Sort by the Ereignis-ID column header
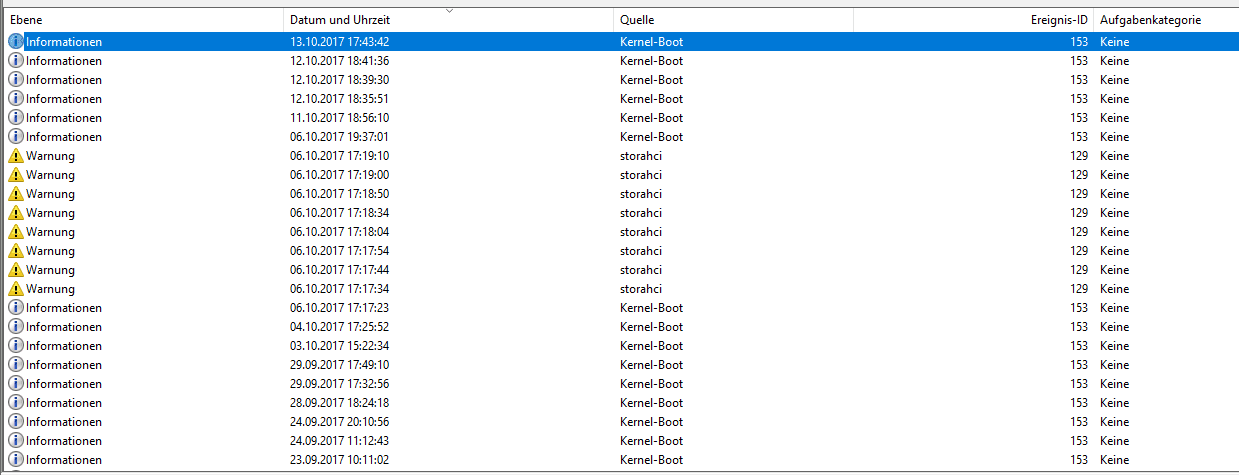 (x=973, y=20)
